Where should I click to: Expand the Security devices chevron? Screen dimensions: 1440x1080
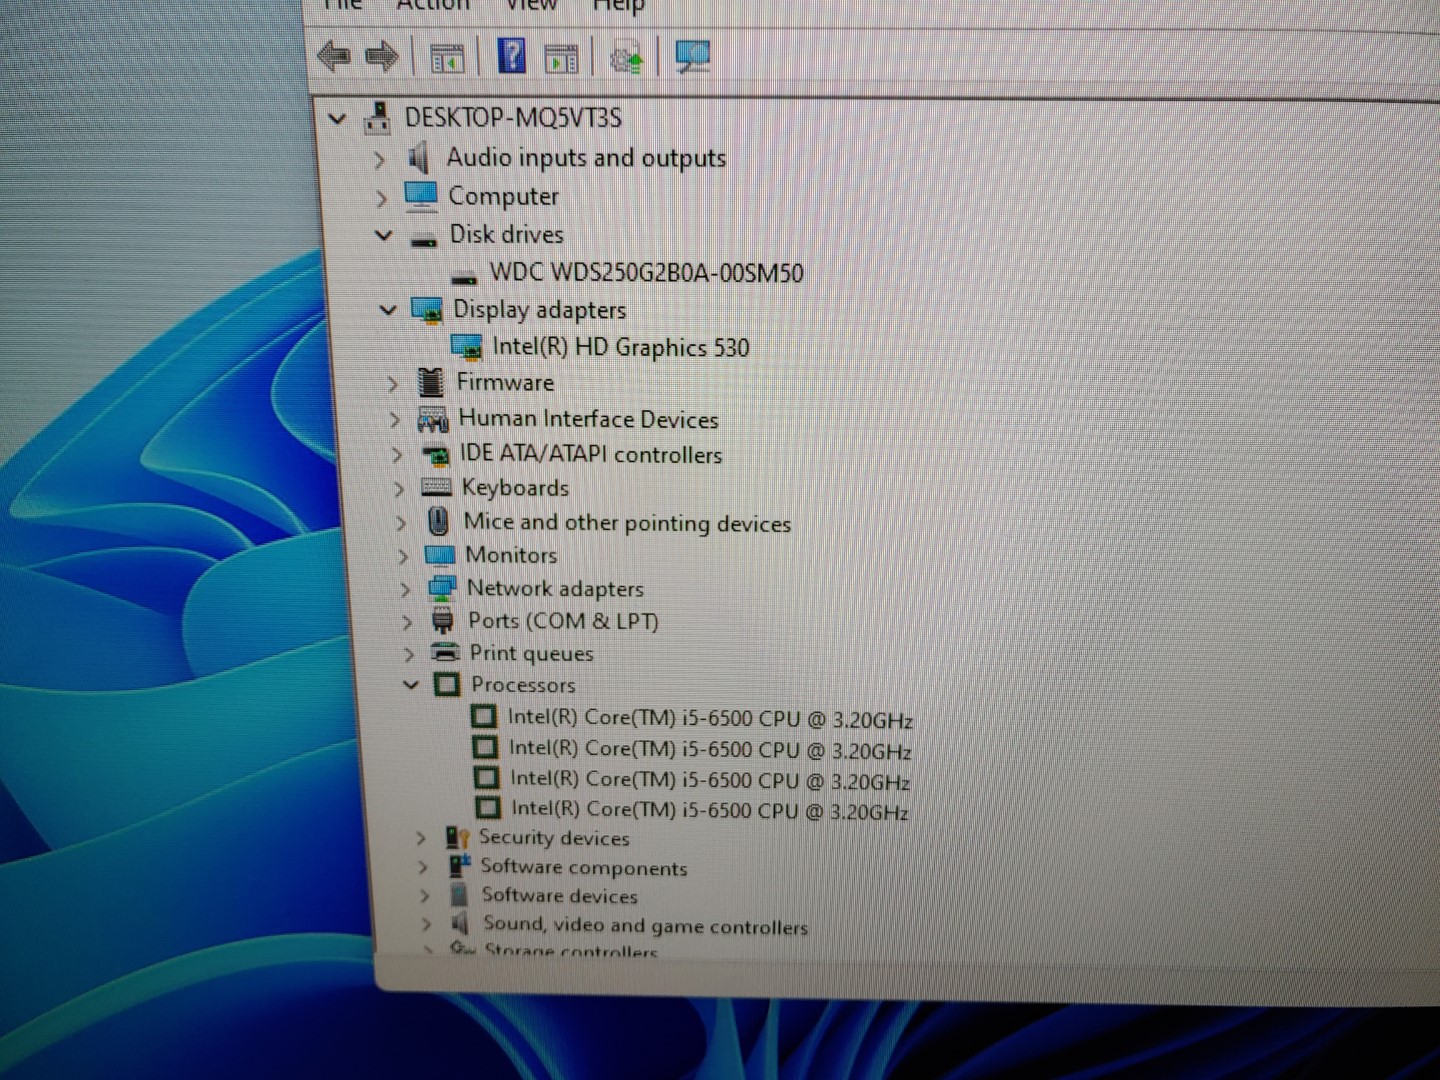(x=421, y=838)
